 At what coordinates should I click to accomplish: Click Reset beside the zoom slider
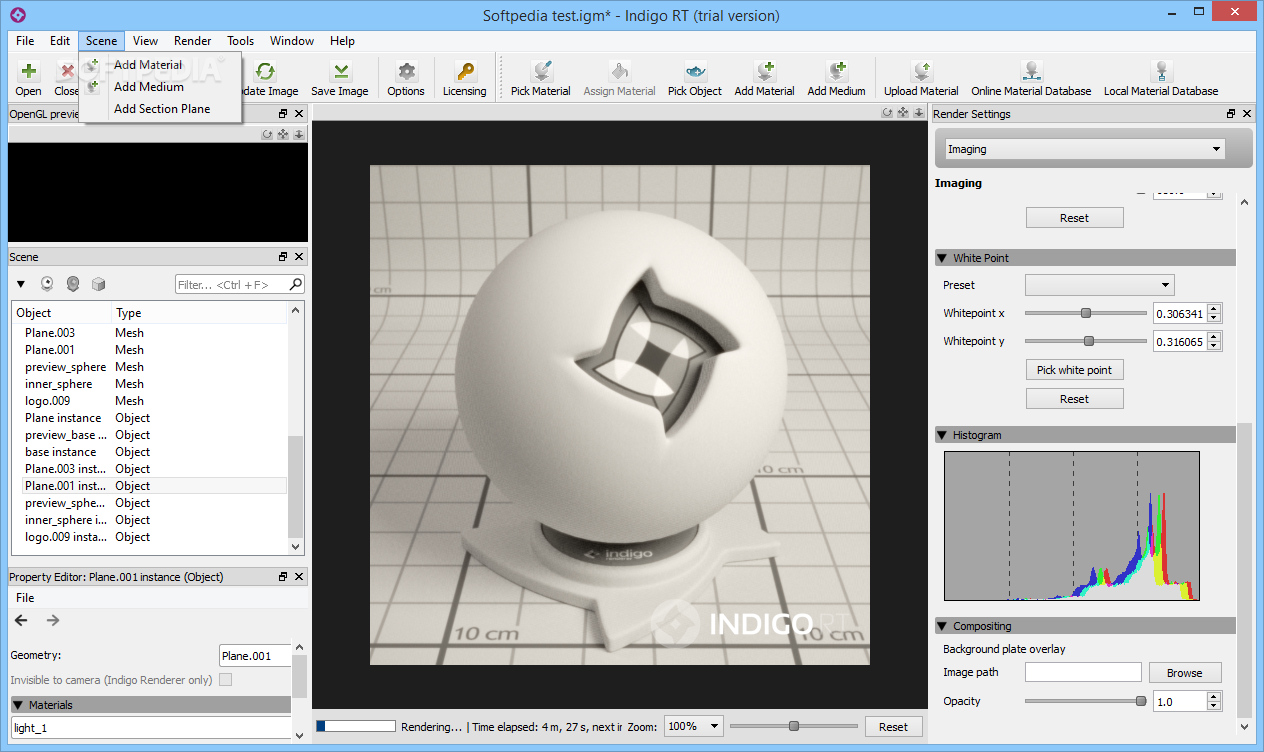893,727
